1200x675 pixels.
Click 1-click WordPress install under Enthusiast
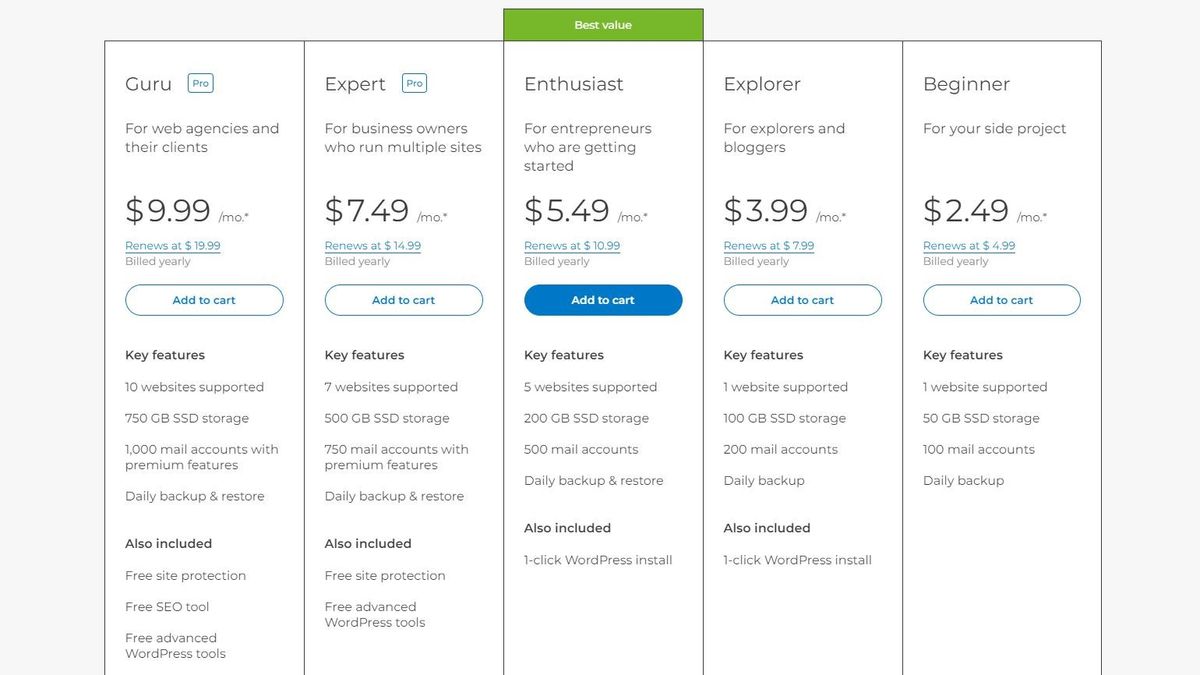pyautogui.click(x=597, y=560)
